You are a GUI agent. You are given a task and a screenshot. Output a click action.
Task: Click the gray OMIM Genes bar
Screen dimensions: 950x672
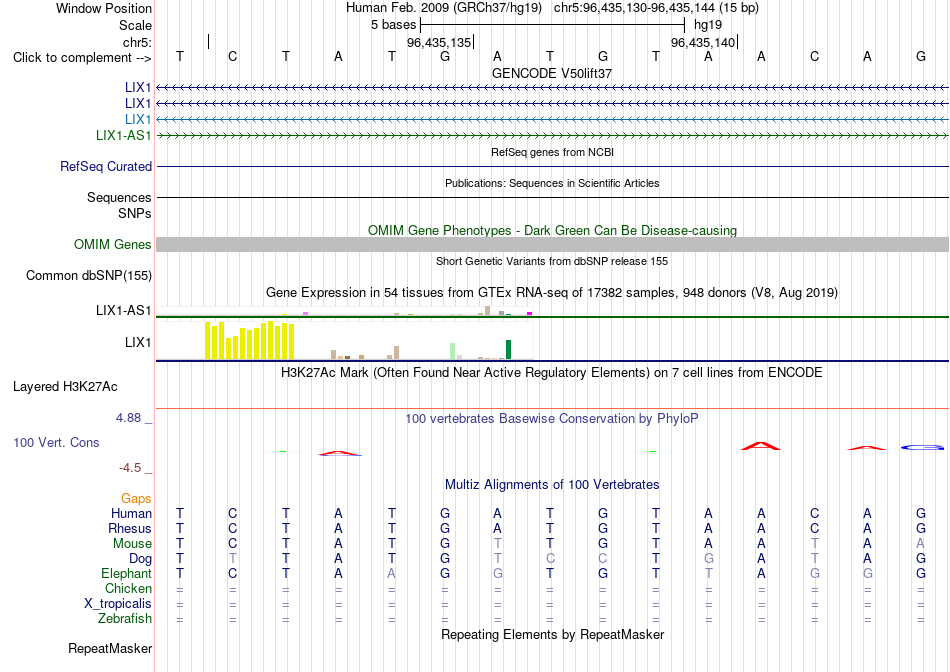pos(553,244)
